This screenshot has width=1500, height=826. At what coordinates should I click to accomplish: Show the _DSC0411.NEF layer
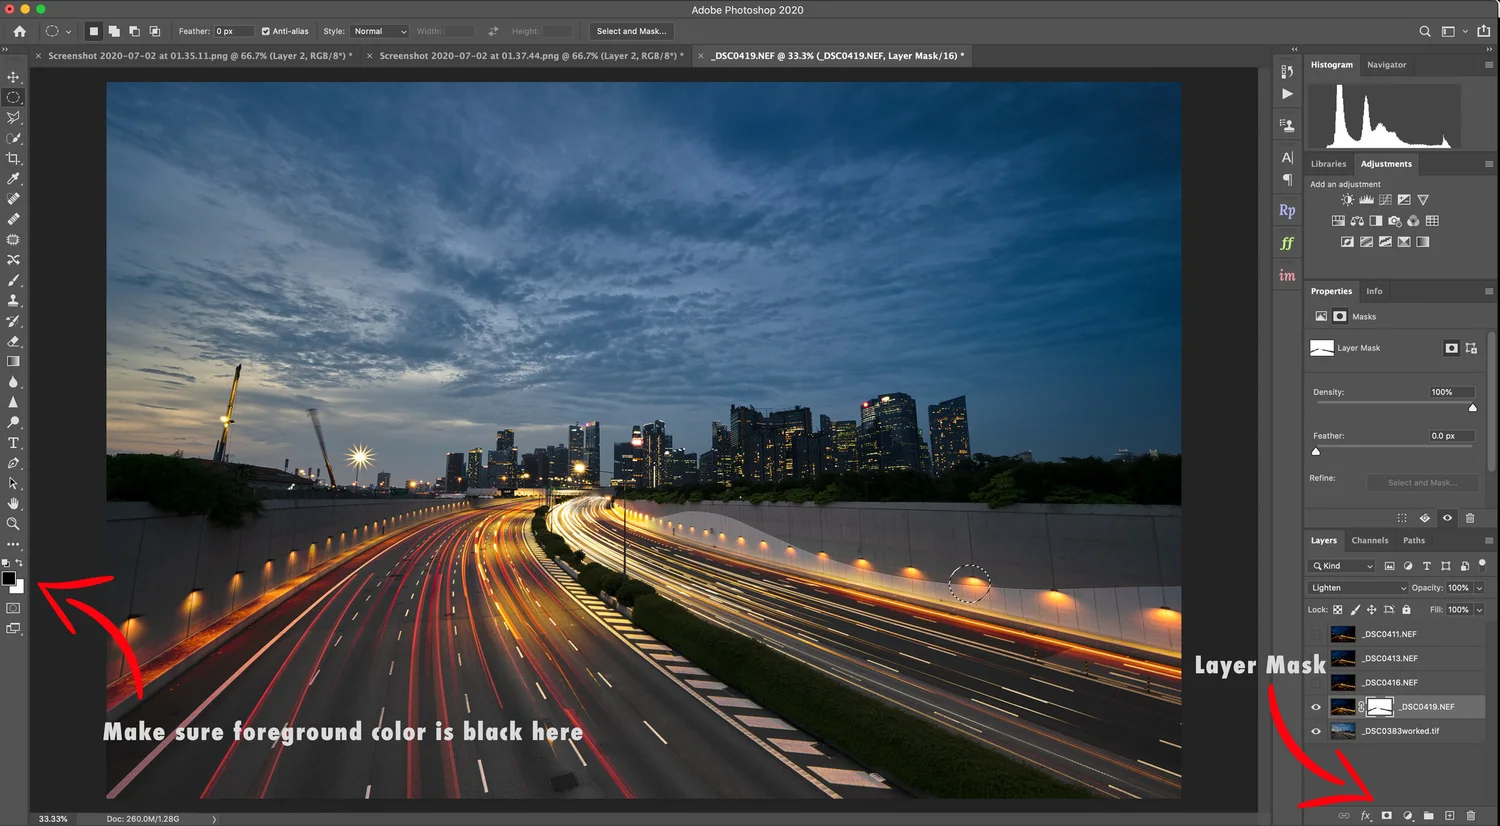tap(1316, 634)
